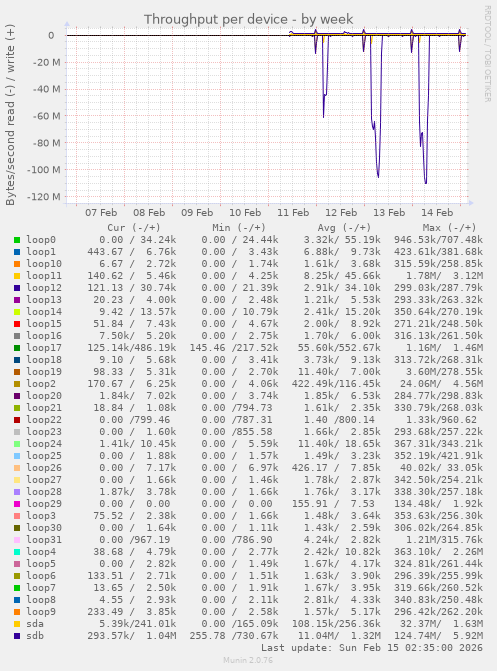Select the loop6 legend label
This screenshot has width=497, height=671.
tap(41, 576)
